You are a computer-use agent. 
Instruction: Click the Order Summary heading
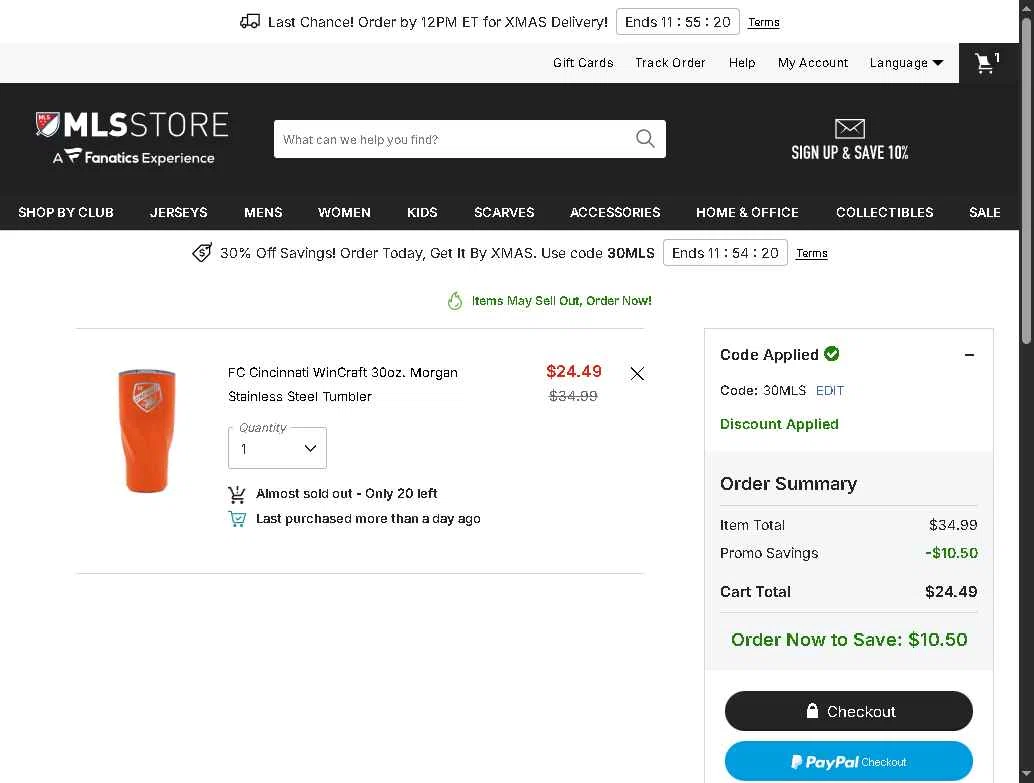788,484
